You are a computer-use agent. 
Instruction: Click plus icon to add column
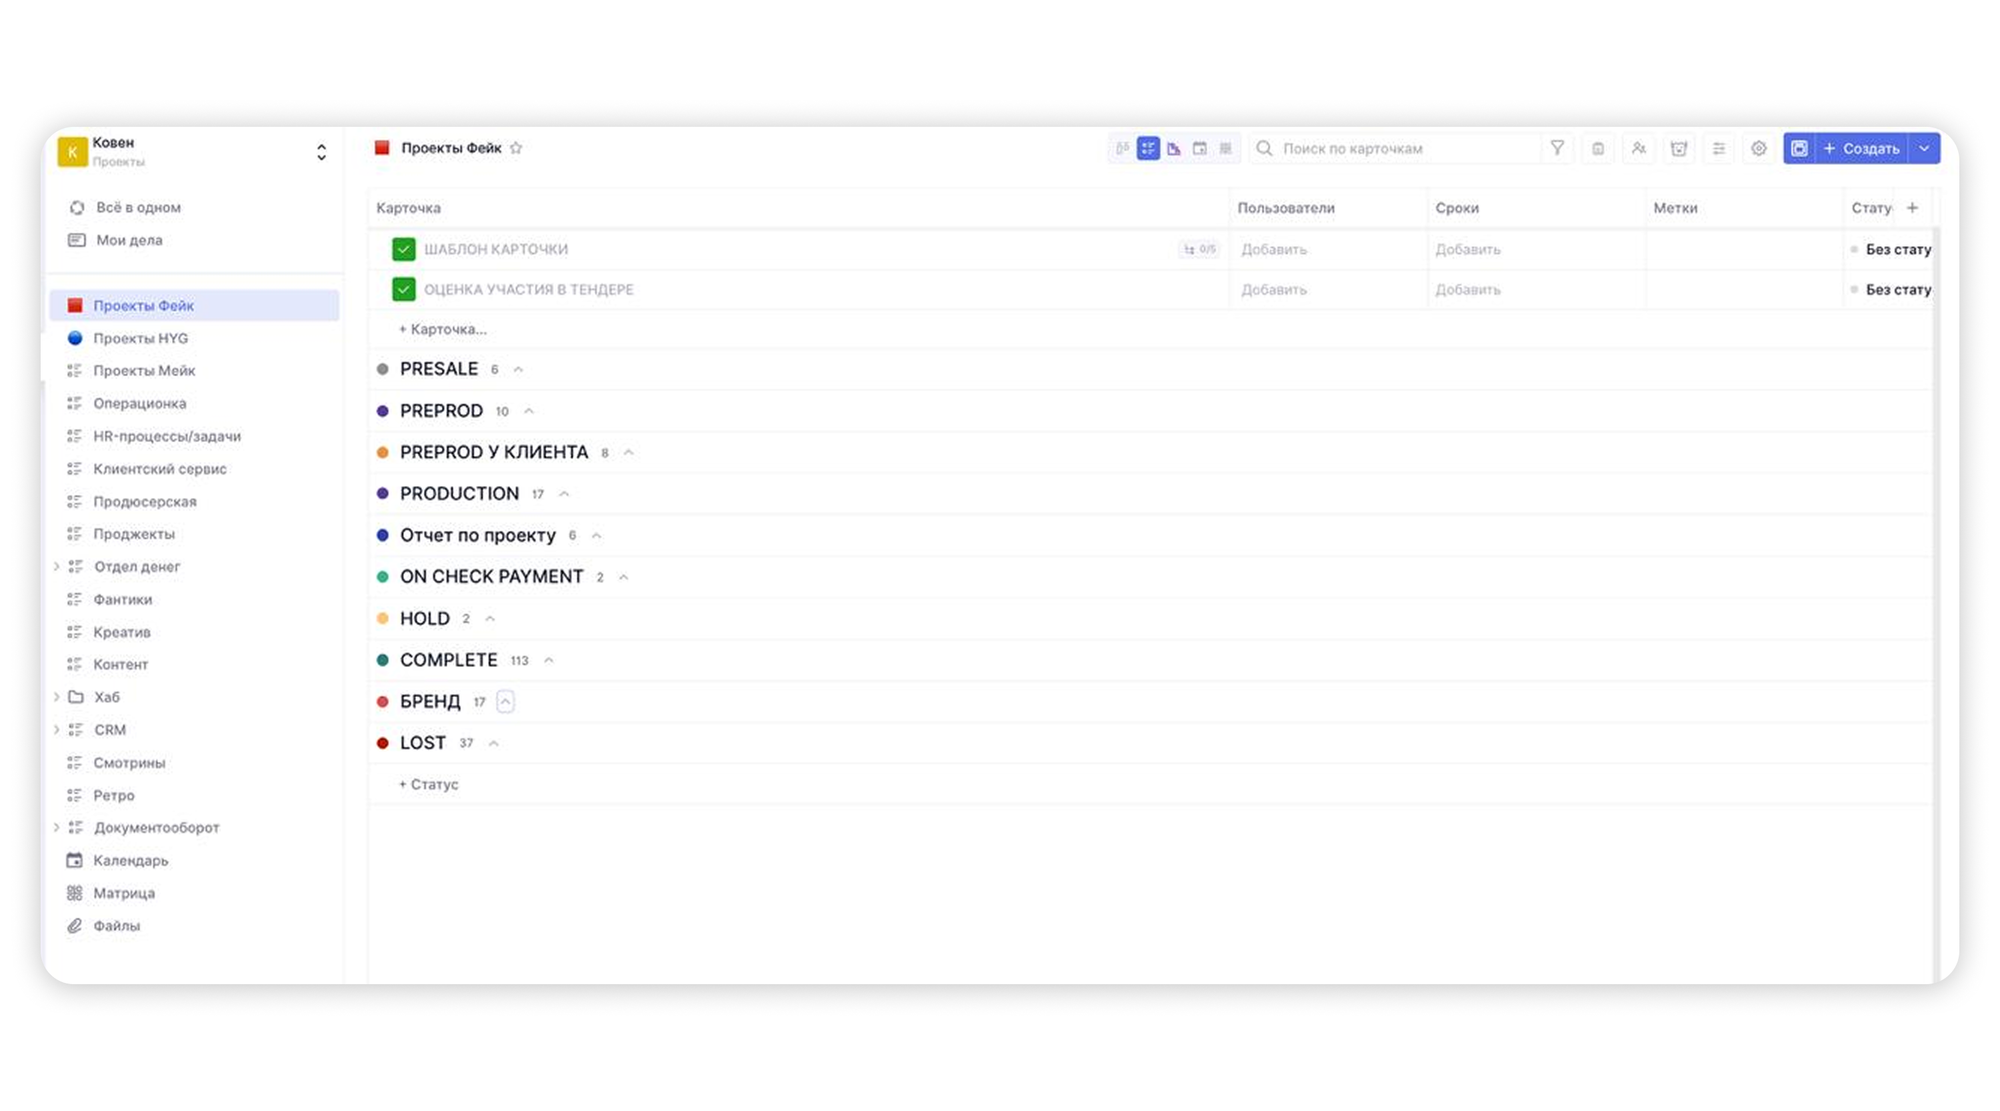[1912, 208]
